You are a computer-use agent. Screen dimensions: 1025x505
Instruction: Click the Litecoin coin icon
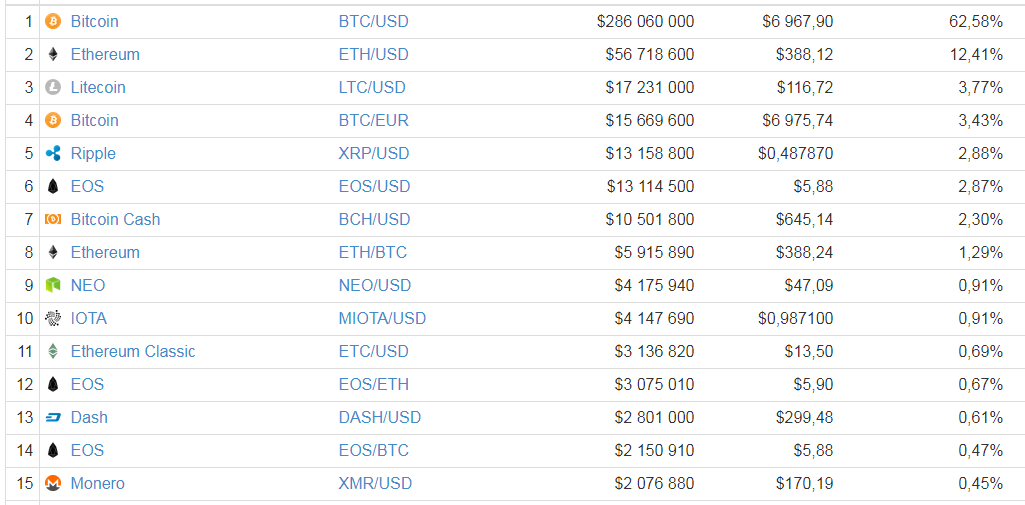[x=53, y=88]
